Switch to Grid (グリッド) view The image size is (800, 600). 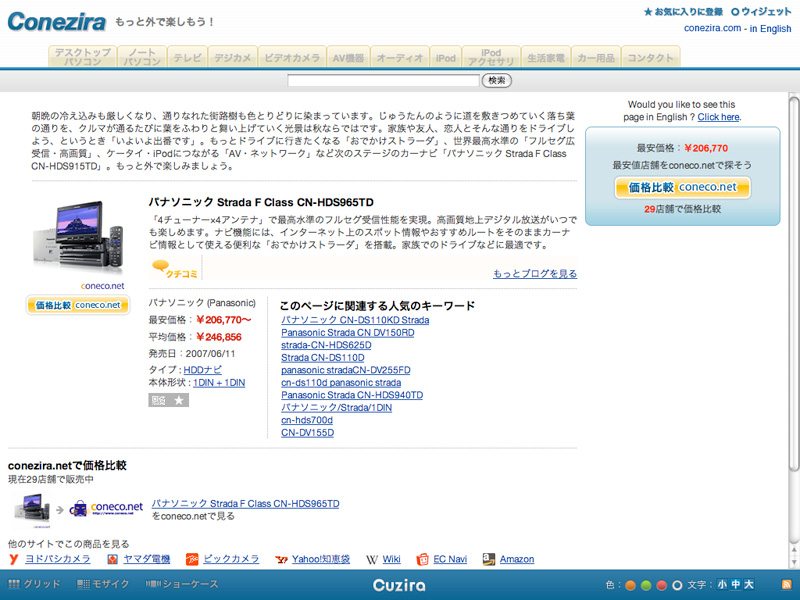click(x=34, y=584)
